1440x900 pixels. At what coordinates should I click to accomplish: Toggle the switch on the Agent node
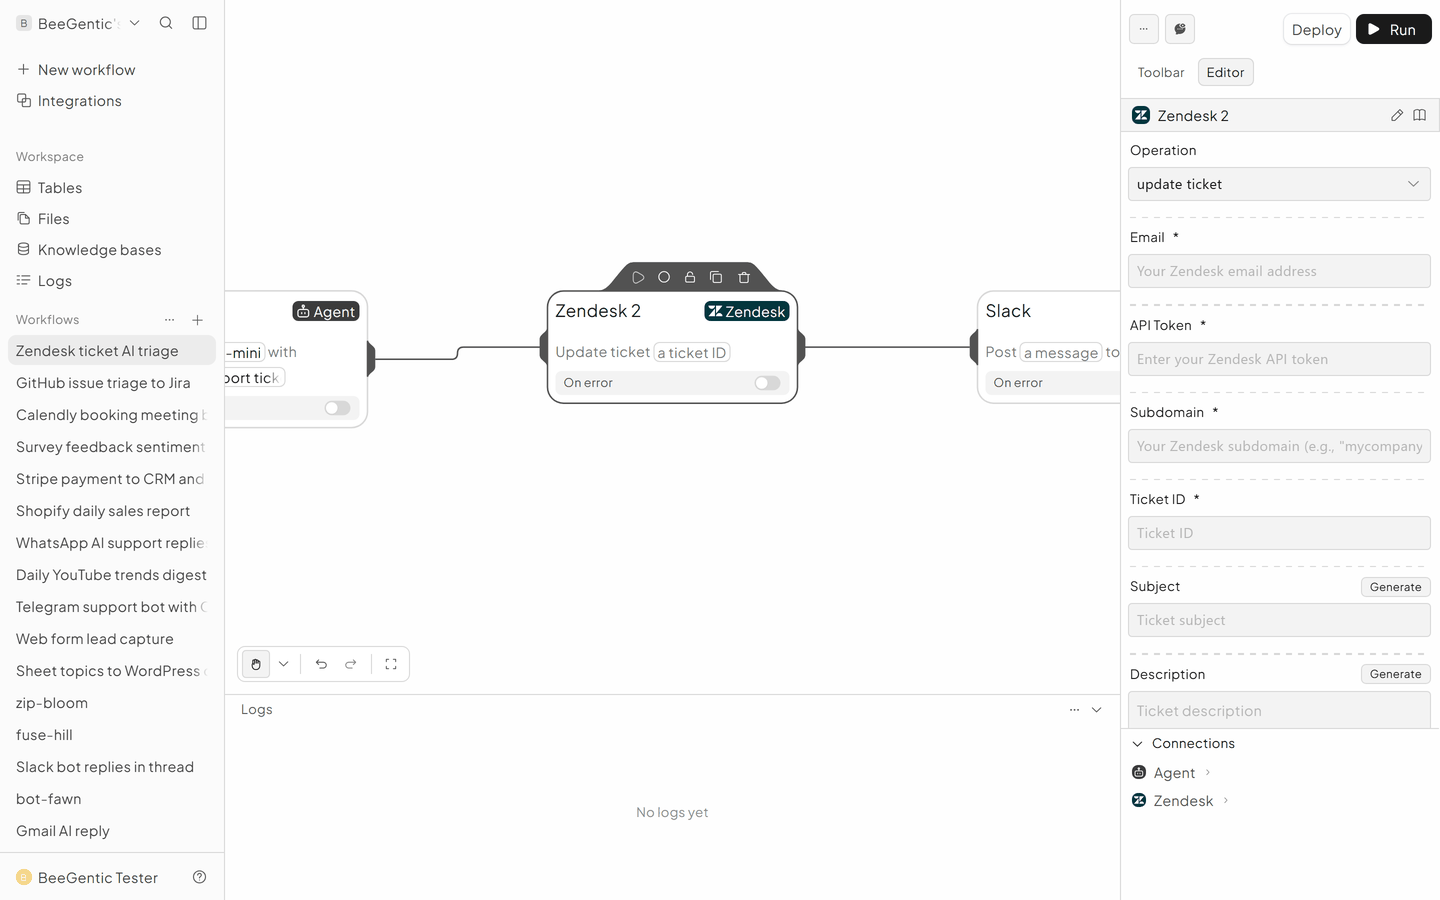coord(337,408)
